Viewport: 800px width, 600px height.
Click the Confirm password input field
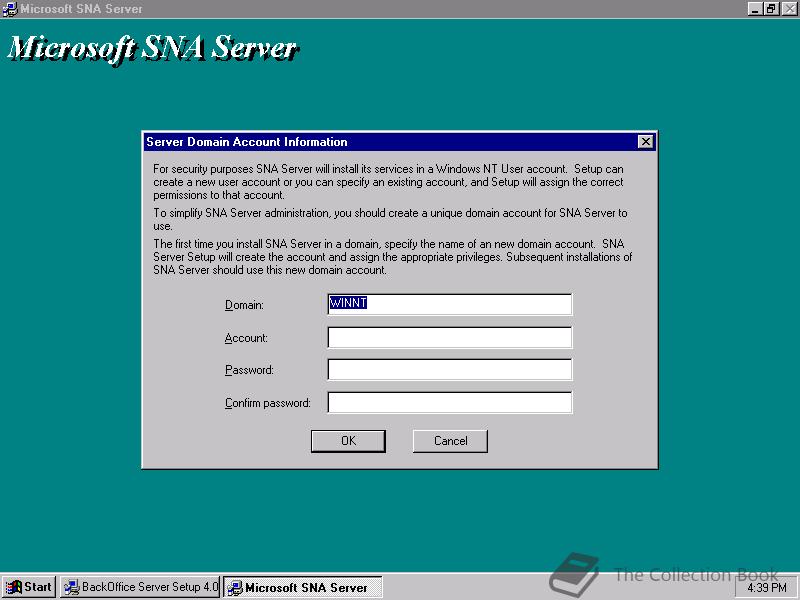coord(449,403)
